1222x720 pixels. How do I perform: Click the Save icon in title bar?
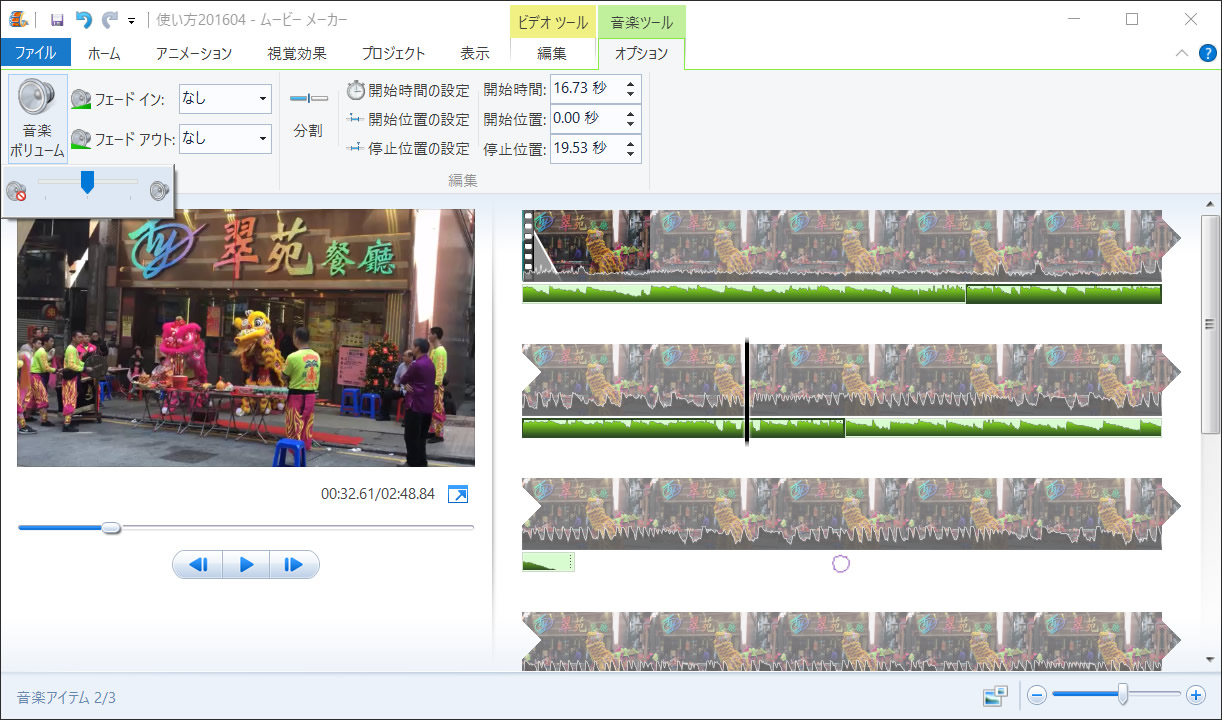tap(57, 20)
